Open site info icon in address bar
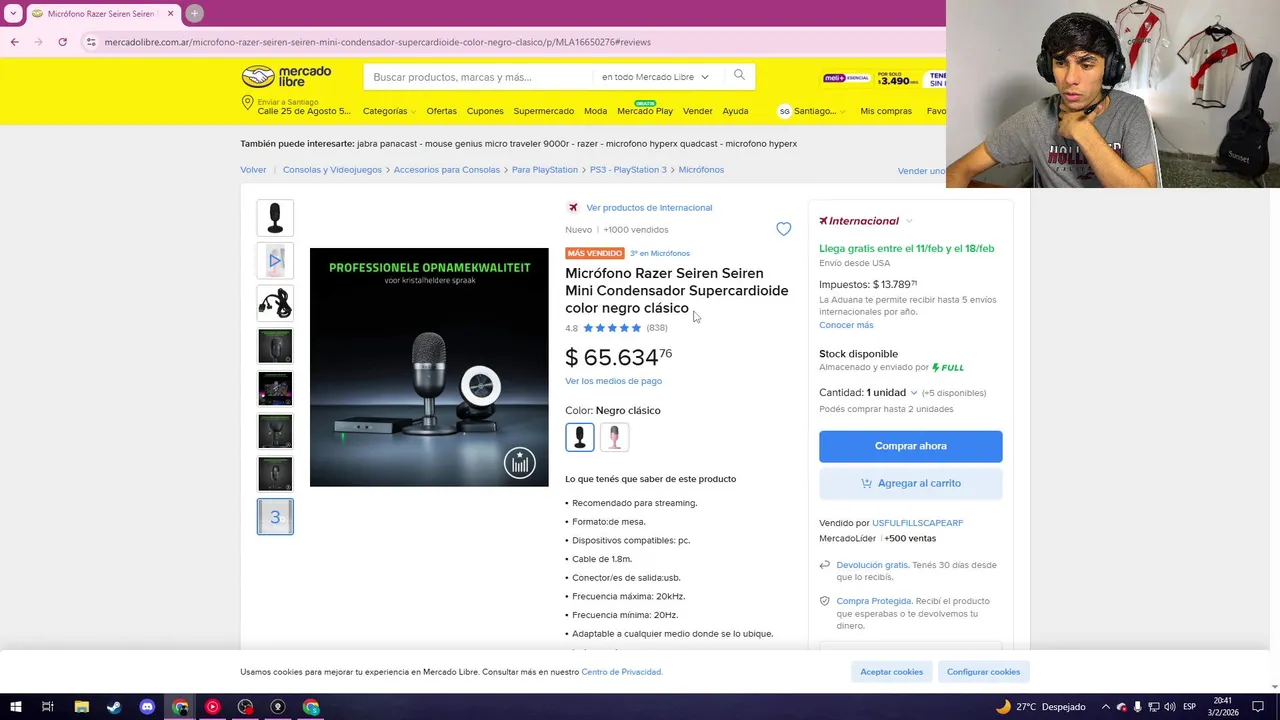 coord(91,42)
